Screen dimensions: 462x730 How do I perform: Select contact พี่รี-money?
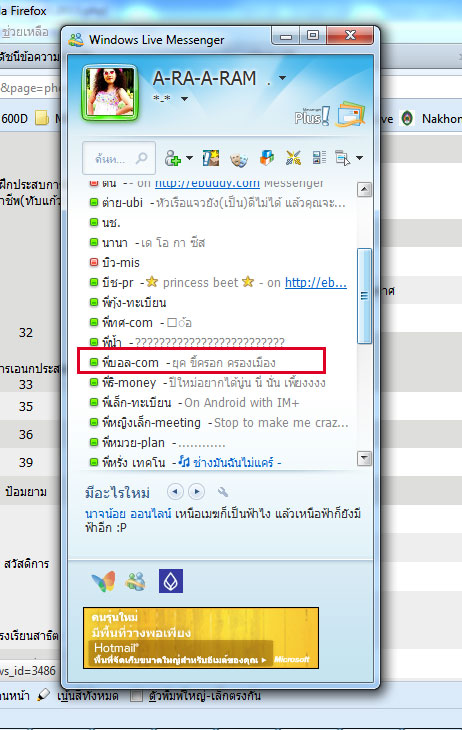point(129,383)
